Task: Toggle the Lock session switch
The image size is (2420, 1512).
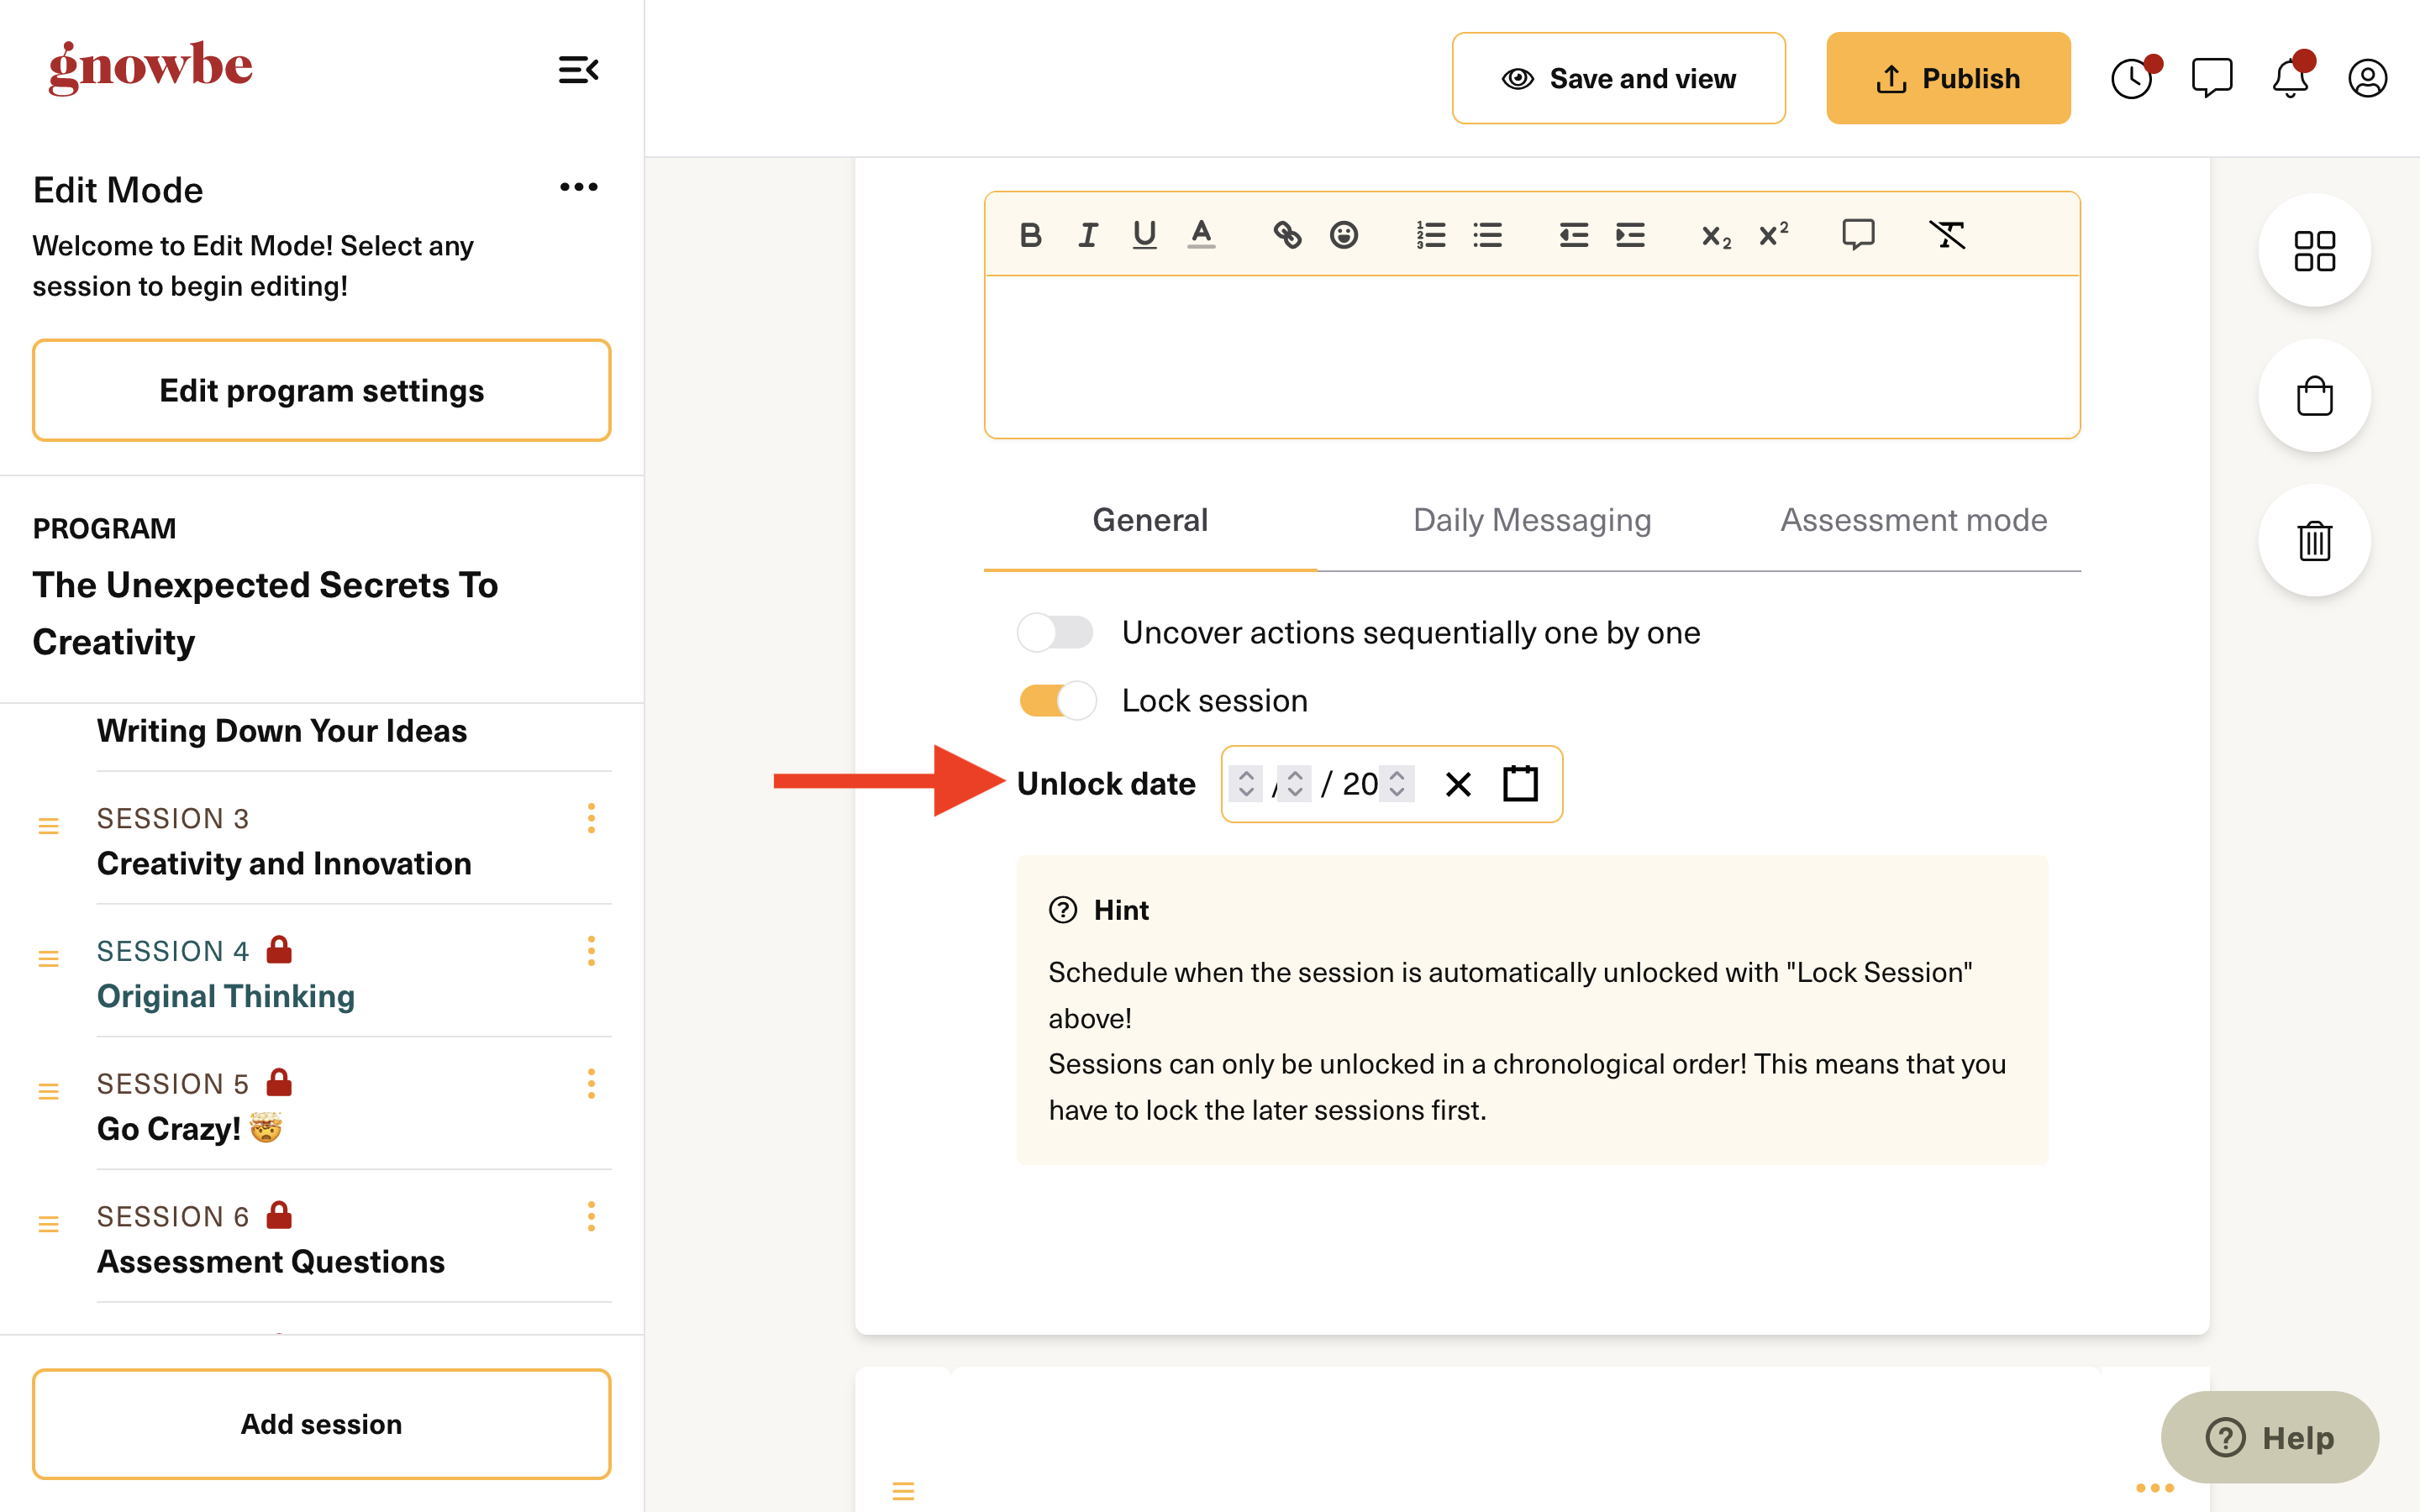Action: 1057,700
